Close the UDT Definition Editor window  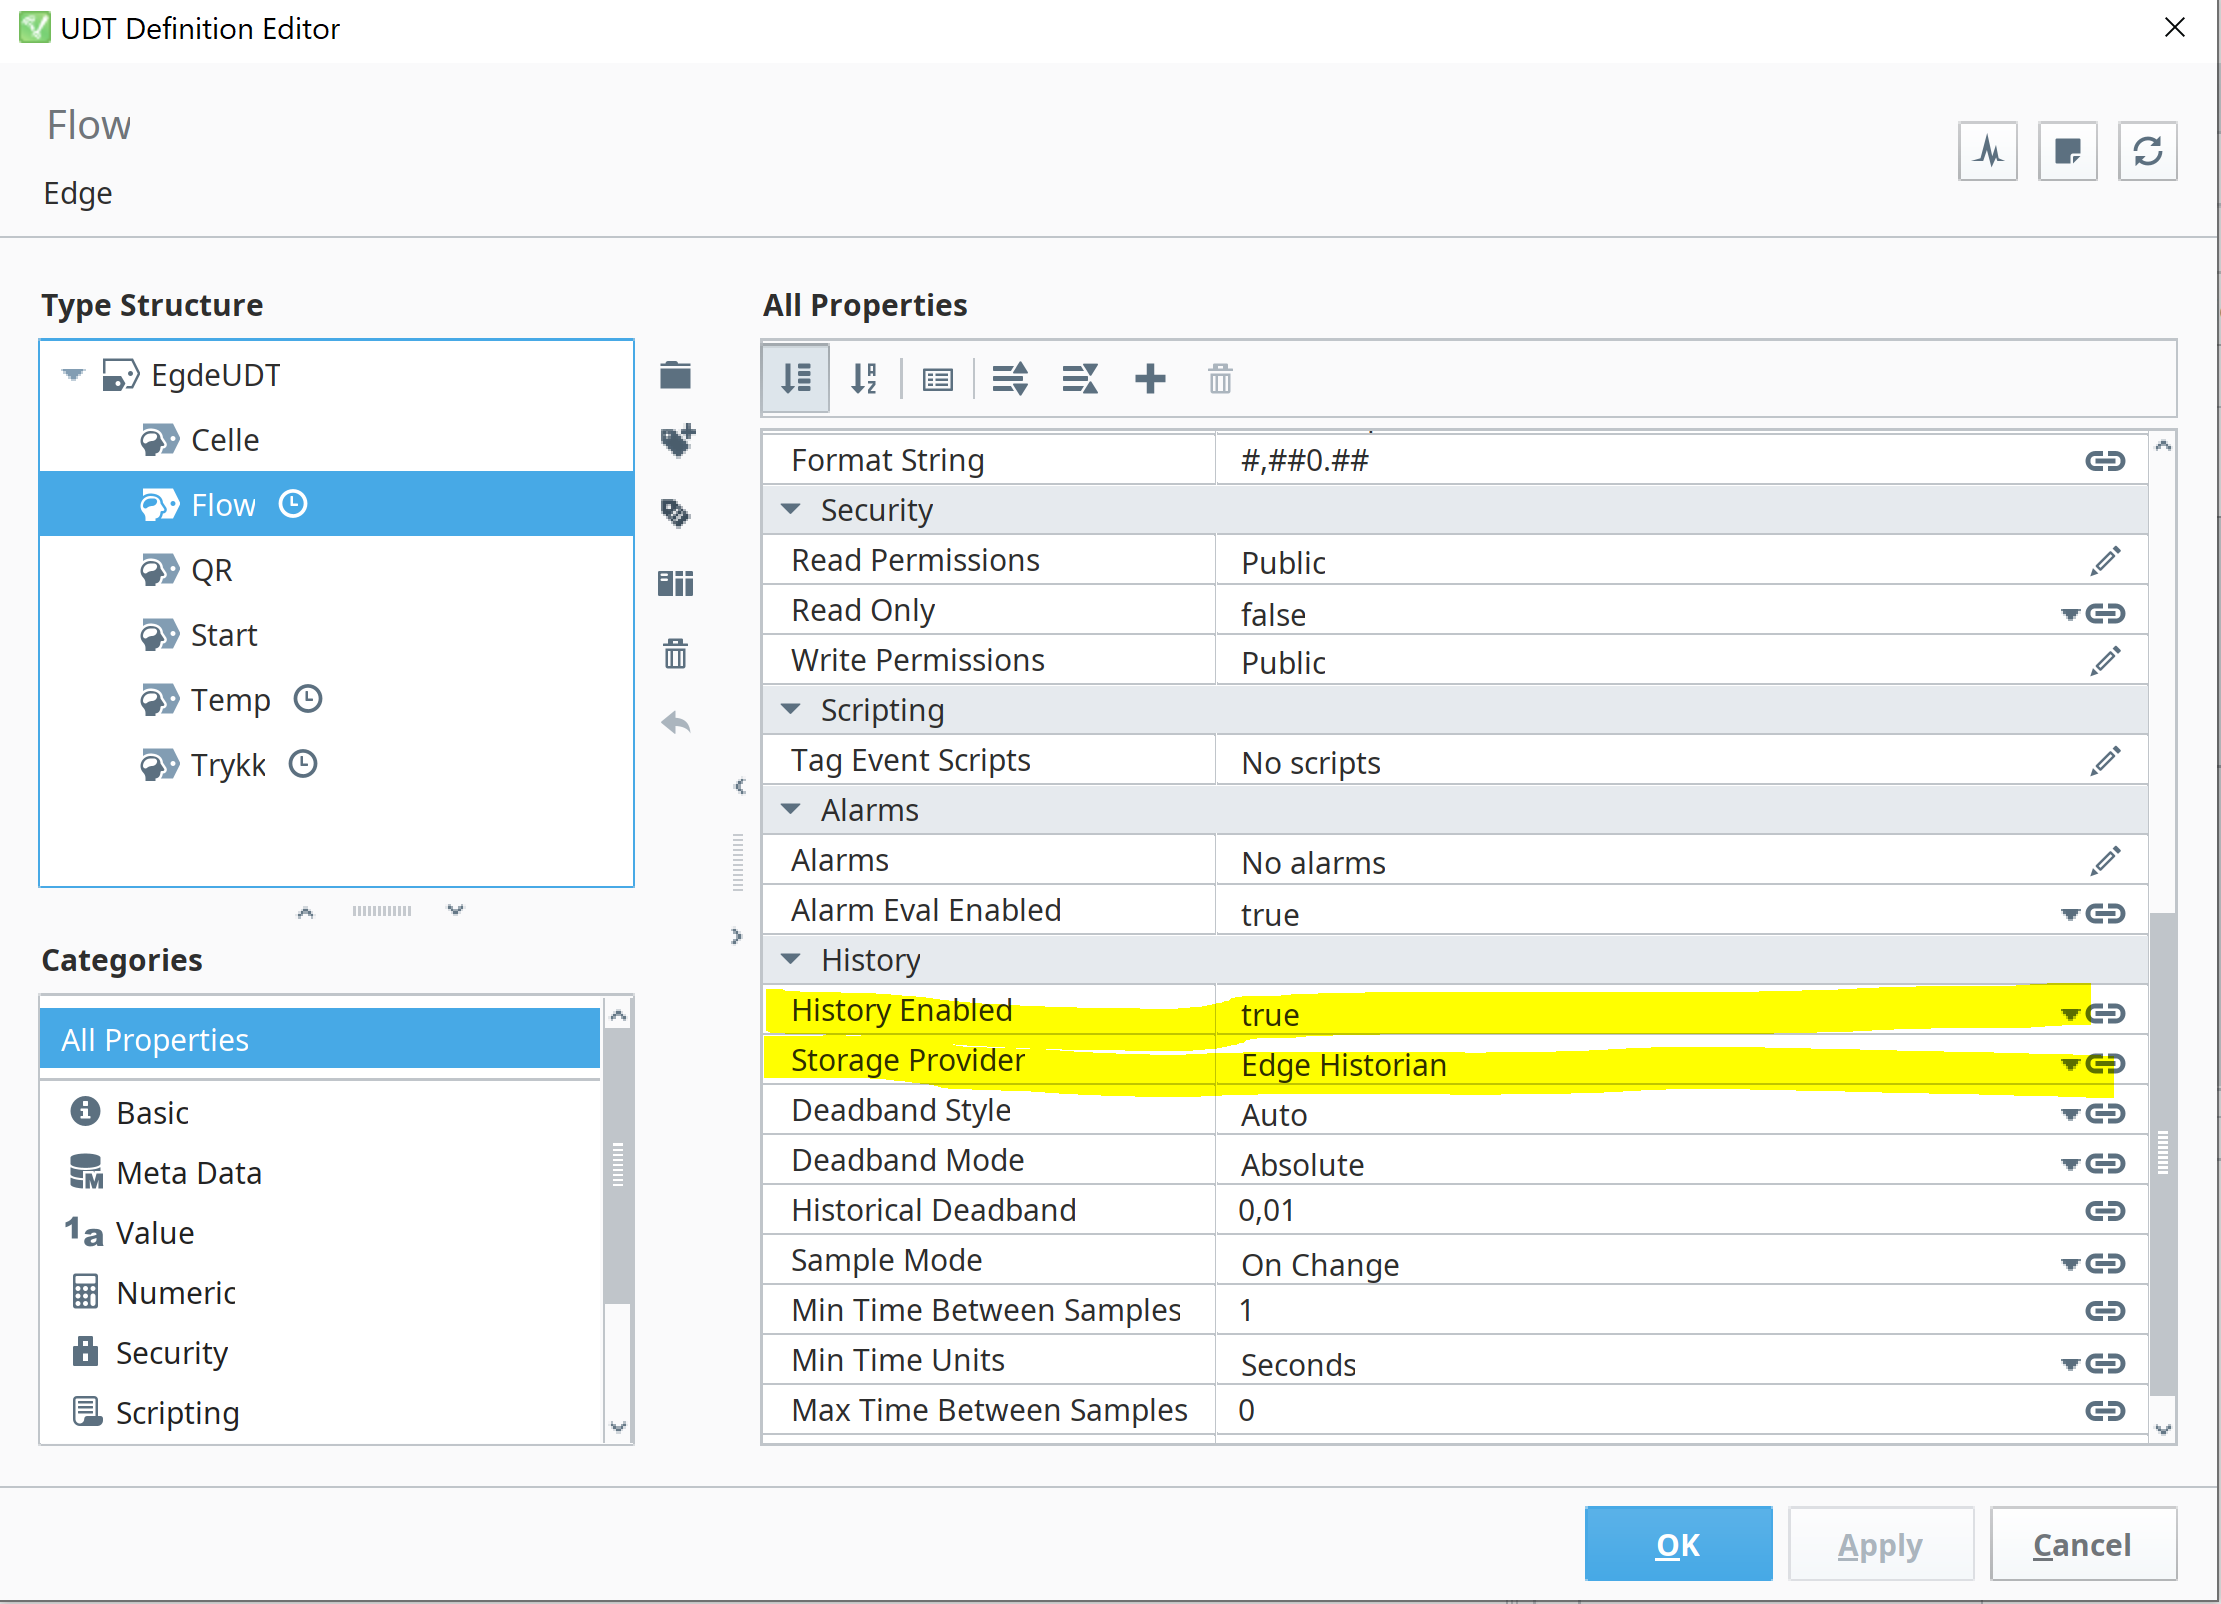coord(2174,27)
